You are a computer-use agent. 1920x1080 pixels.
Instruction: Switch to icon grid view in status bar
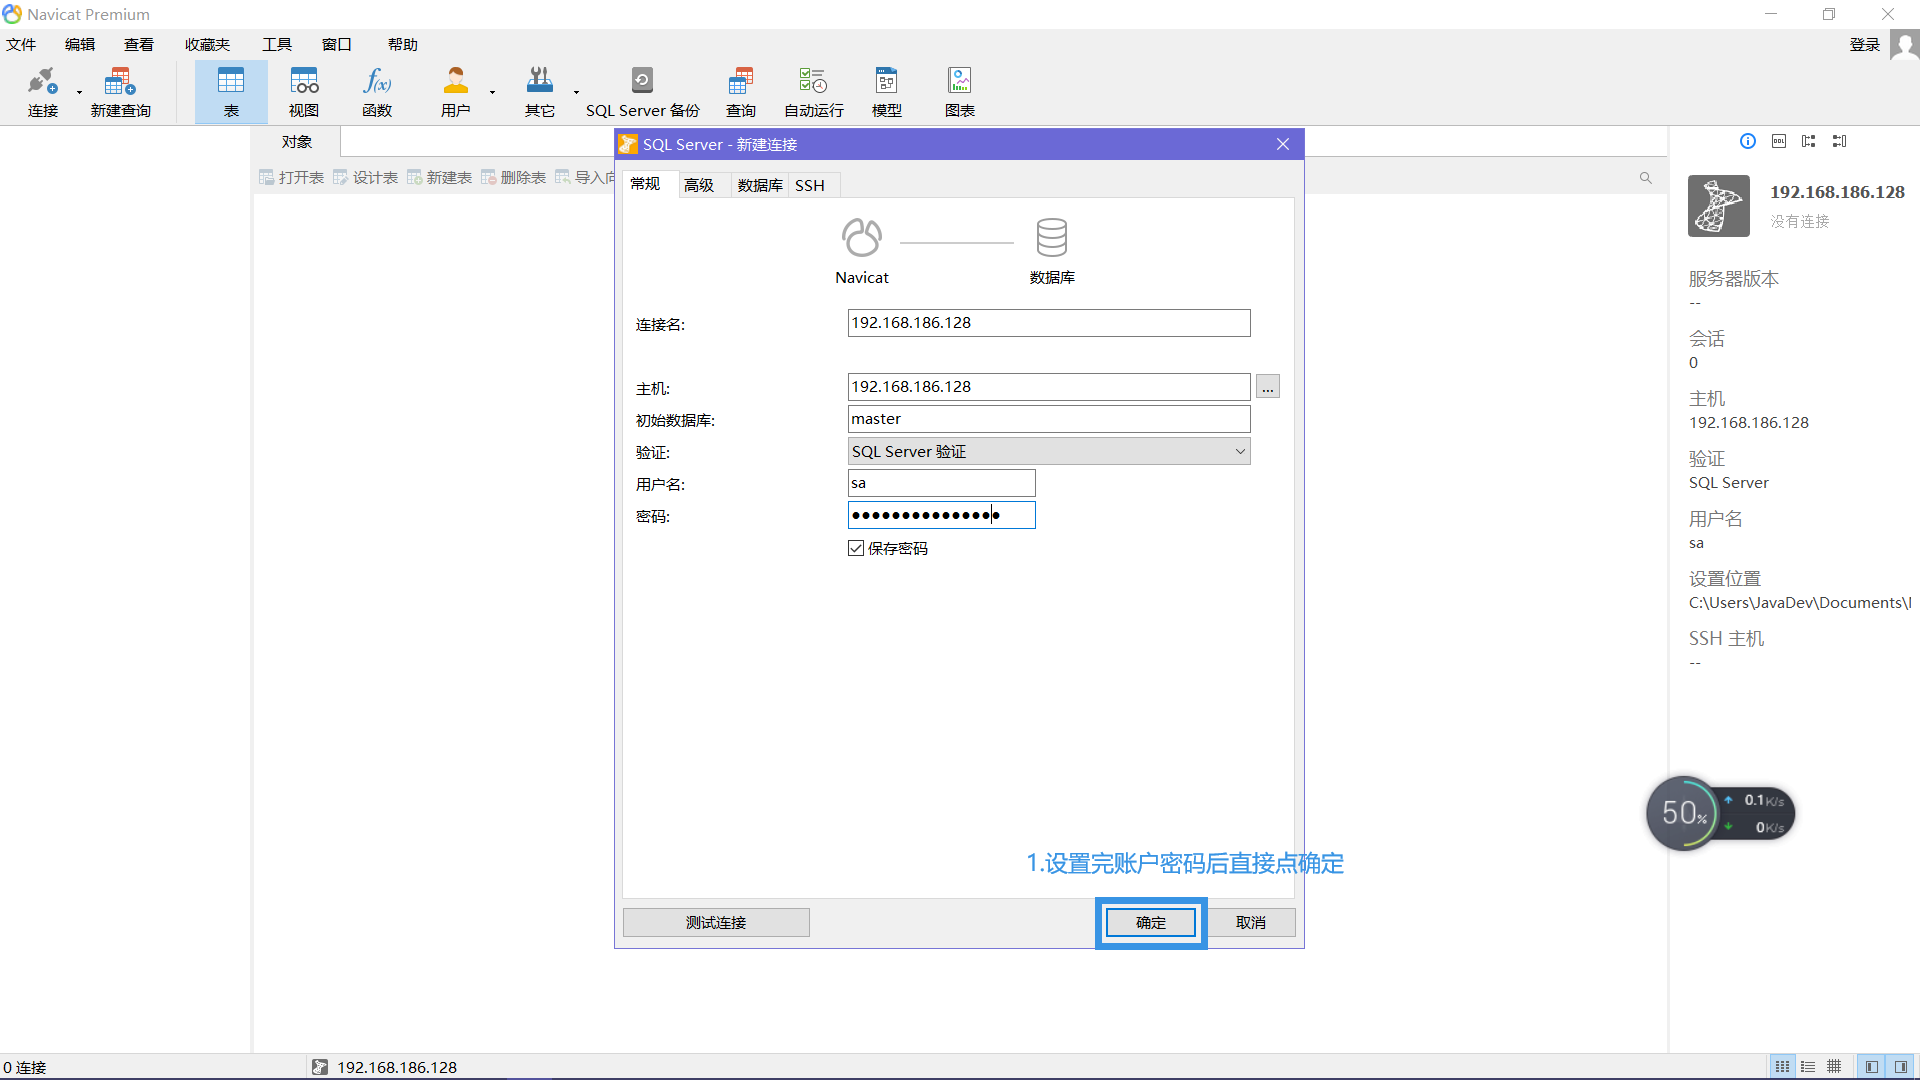click(1782, 1067)
